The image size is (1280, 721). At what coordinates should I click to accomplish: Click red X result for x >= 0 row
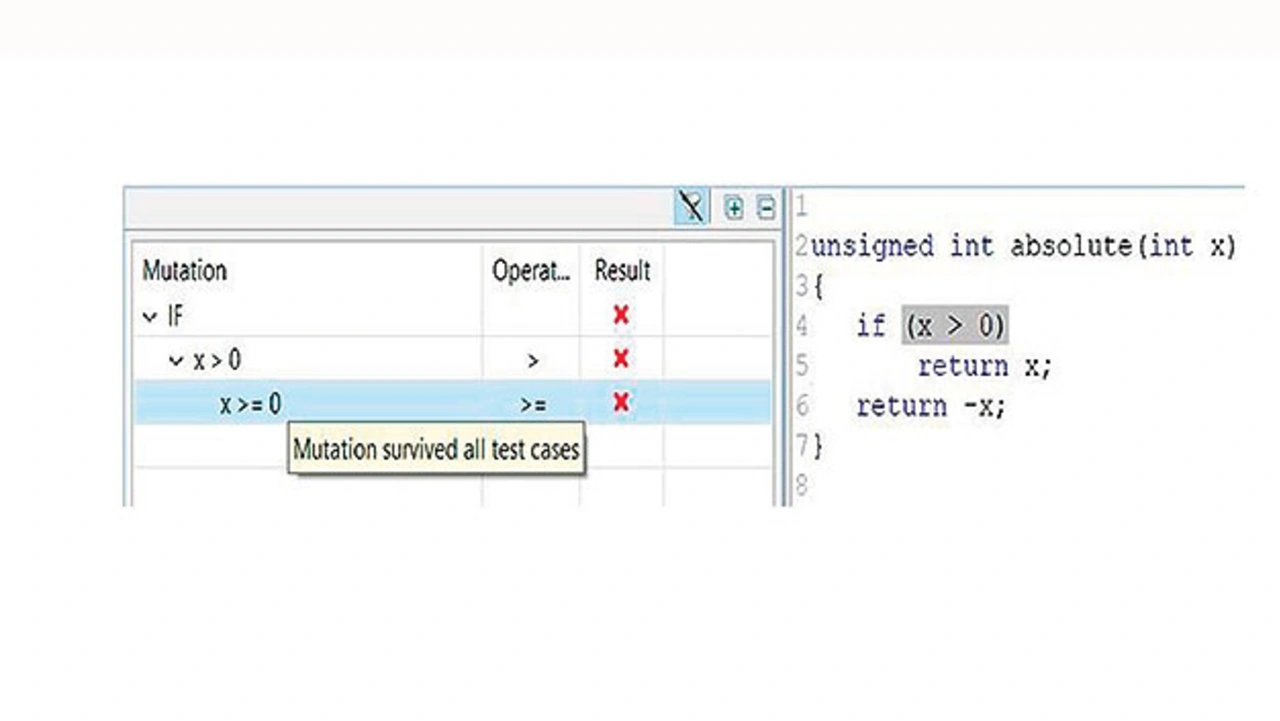[x=621, y=402]
